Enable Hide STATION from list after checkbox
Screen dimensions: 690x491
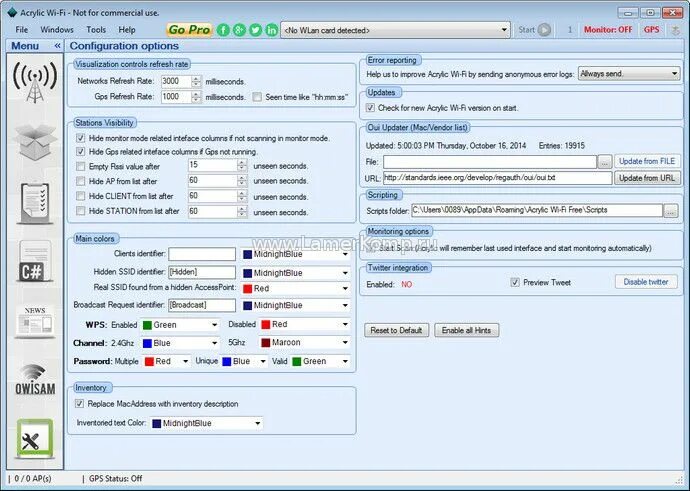81,211
